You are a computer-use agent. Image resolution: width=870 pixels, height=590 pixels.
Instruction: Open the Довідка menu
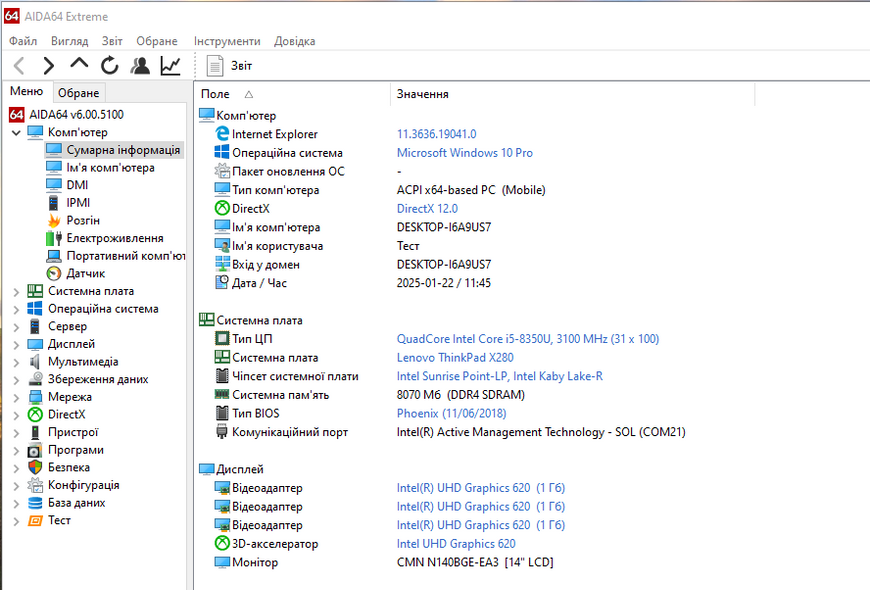295,41
